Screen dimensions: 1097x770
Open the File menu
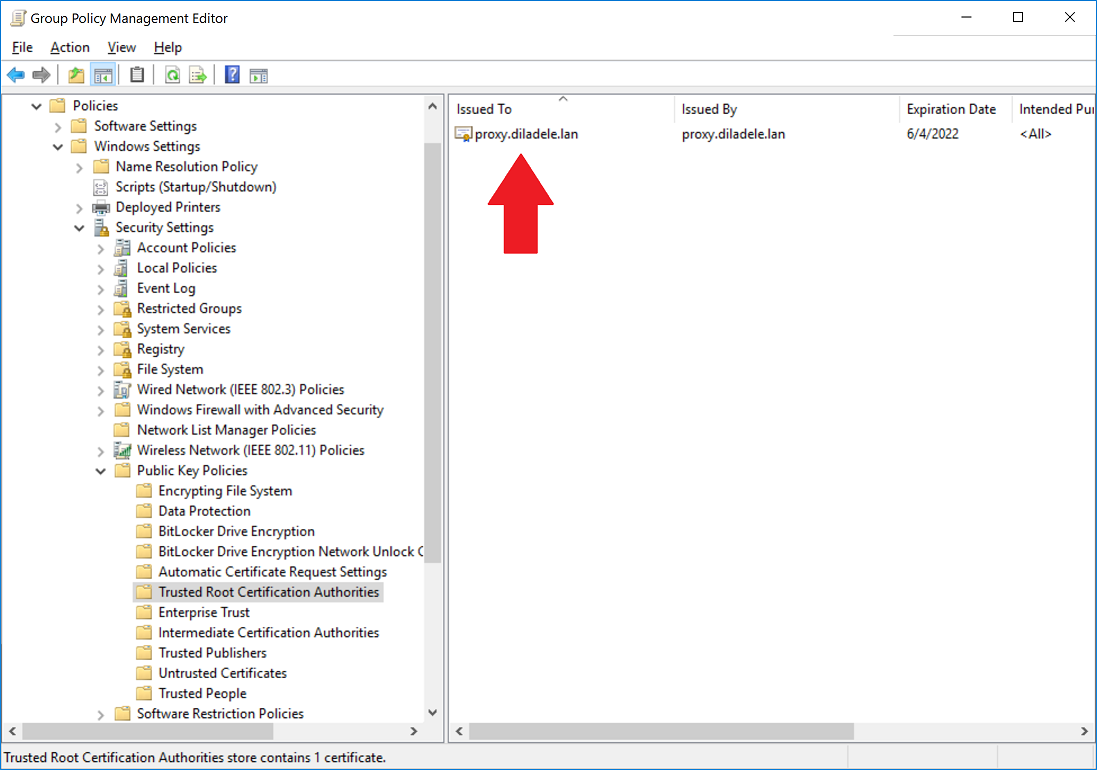[x=22, y=47]
